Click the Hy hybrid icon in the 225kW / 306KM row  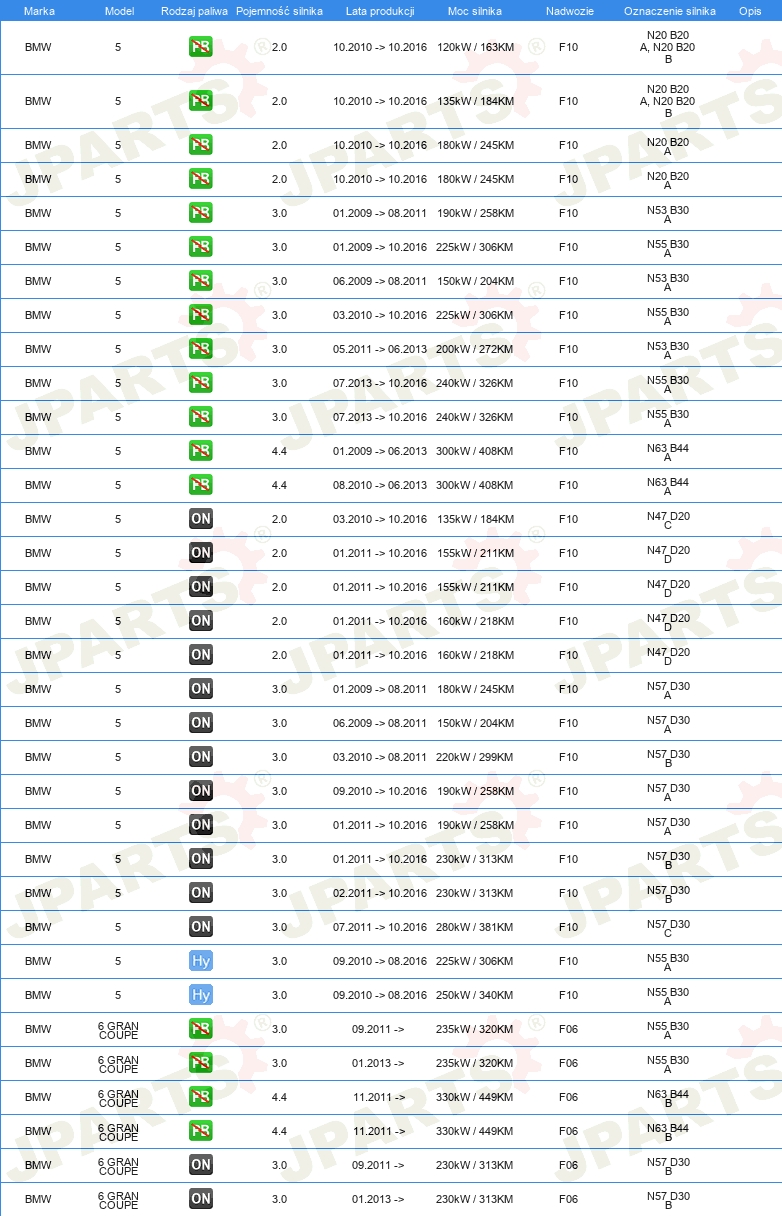click(201, 961)
